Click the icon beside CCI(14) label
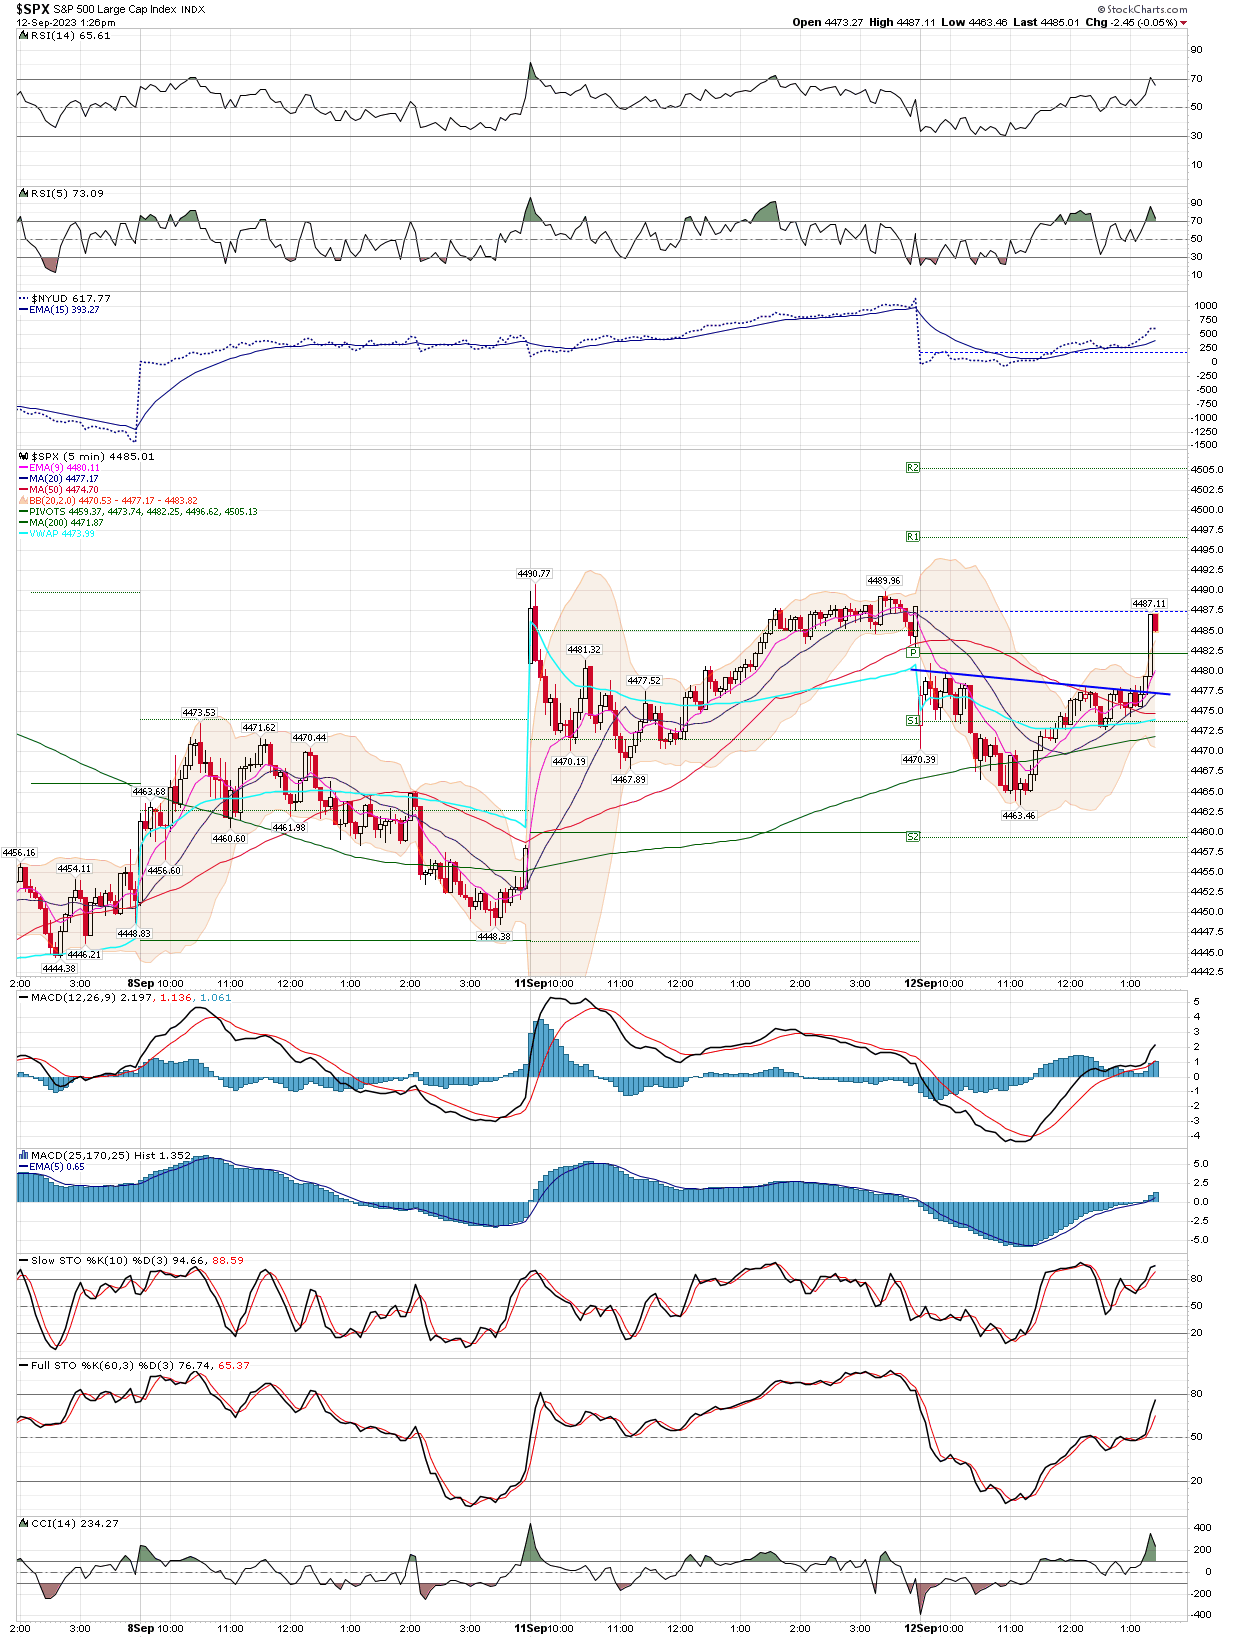This screenshot has height=1638, width=1240. pos(23,1524)
